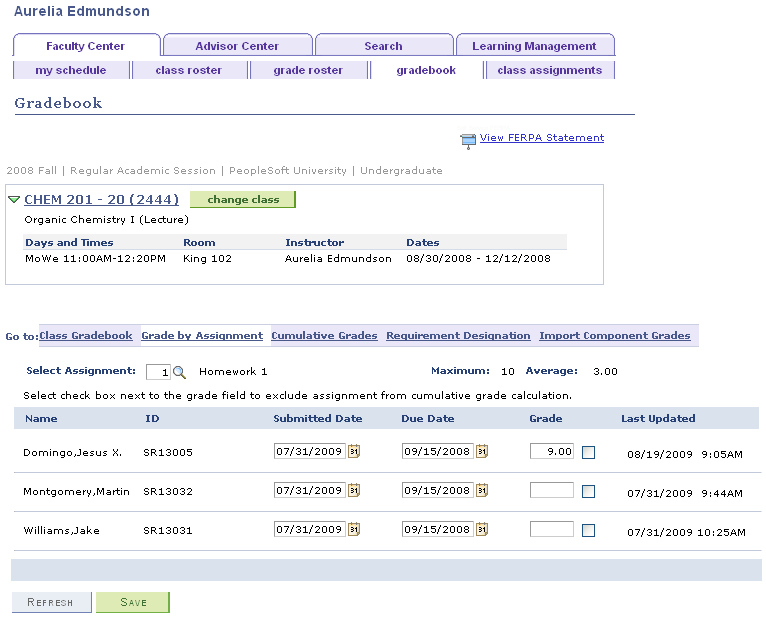766x617 pixels.
Task: Click Williams's Due Date field
Action: pyautogui.click(x=438, y=529)
